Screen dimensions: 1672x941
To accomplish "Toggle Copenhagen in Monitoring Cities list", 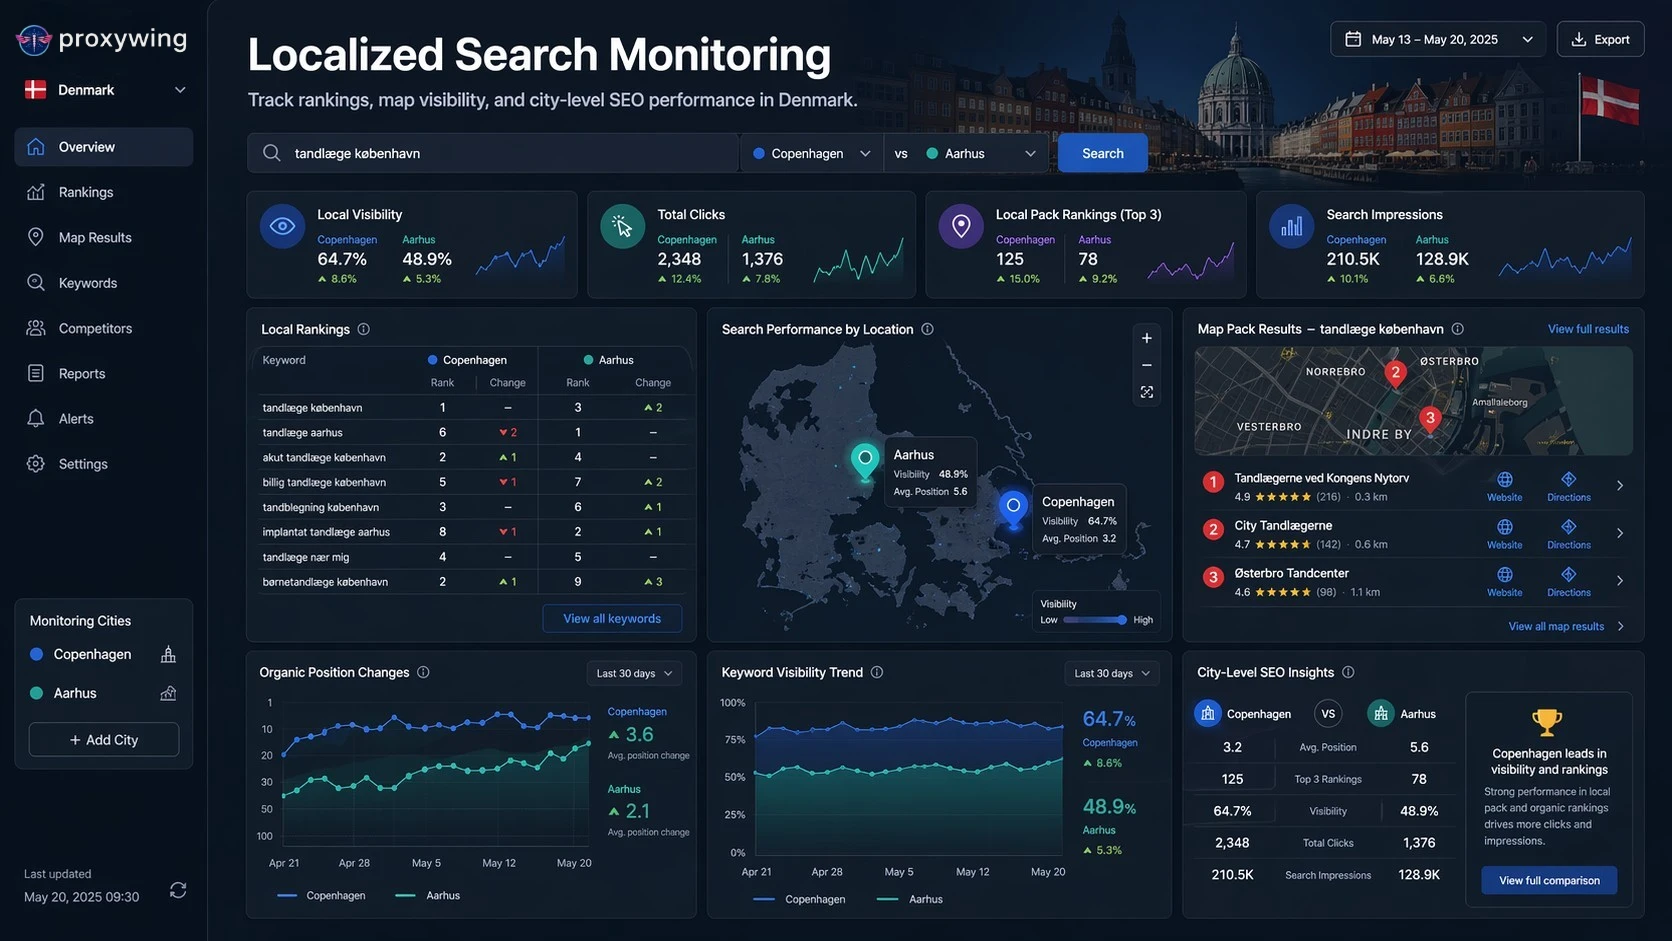I will click(x=92, y=654).
